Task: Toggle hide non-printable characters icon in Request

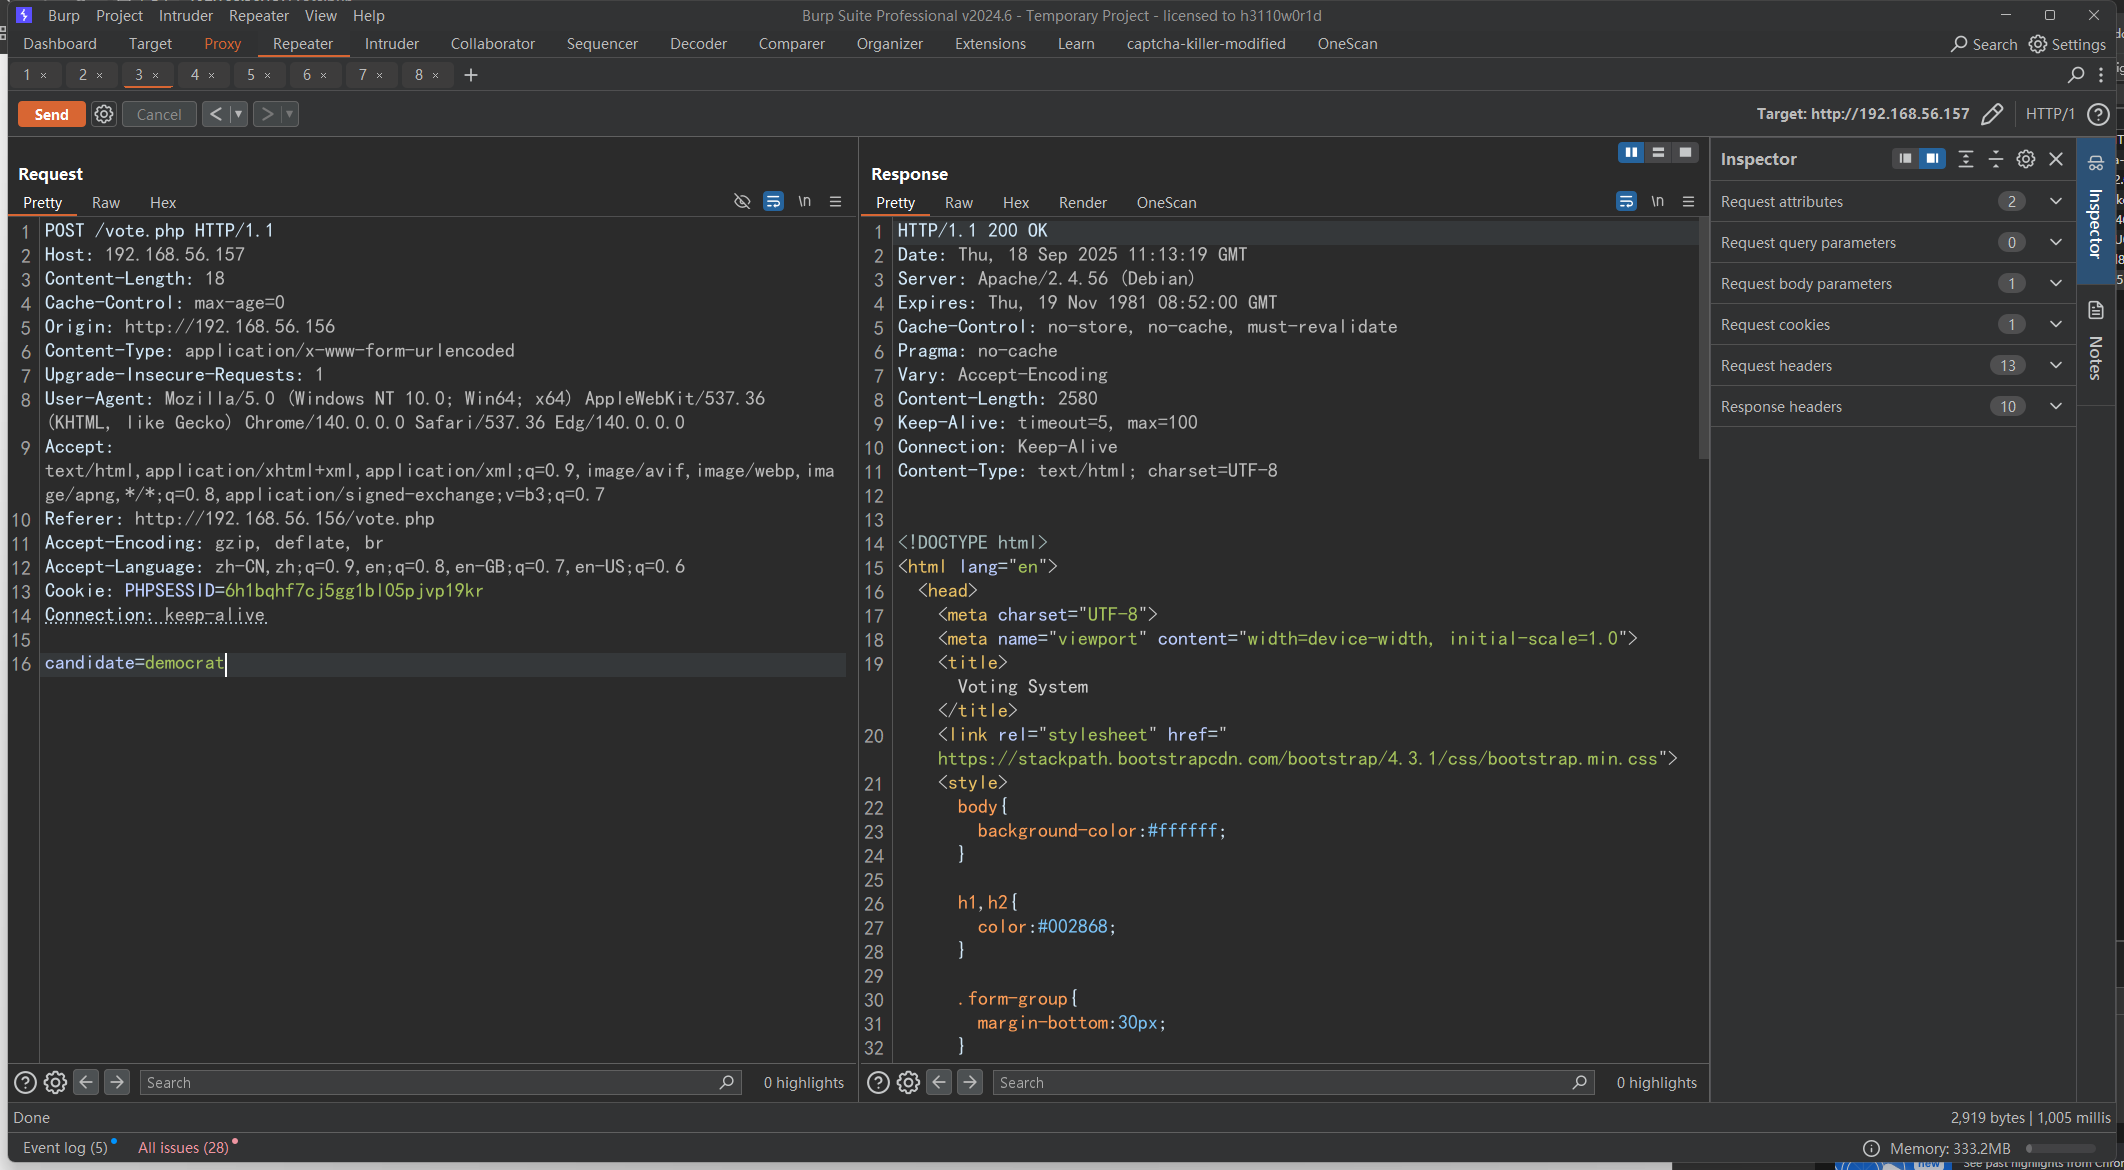Action: tap(742, 202)
